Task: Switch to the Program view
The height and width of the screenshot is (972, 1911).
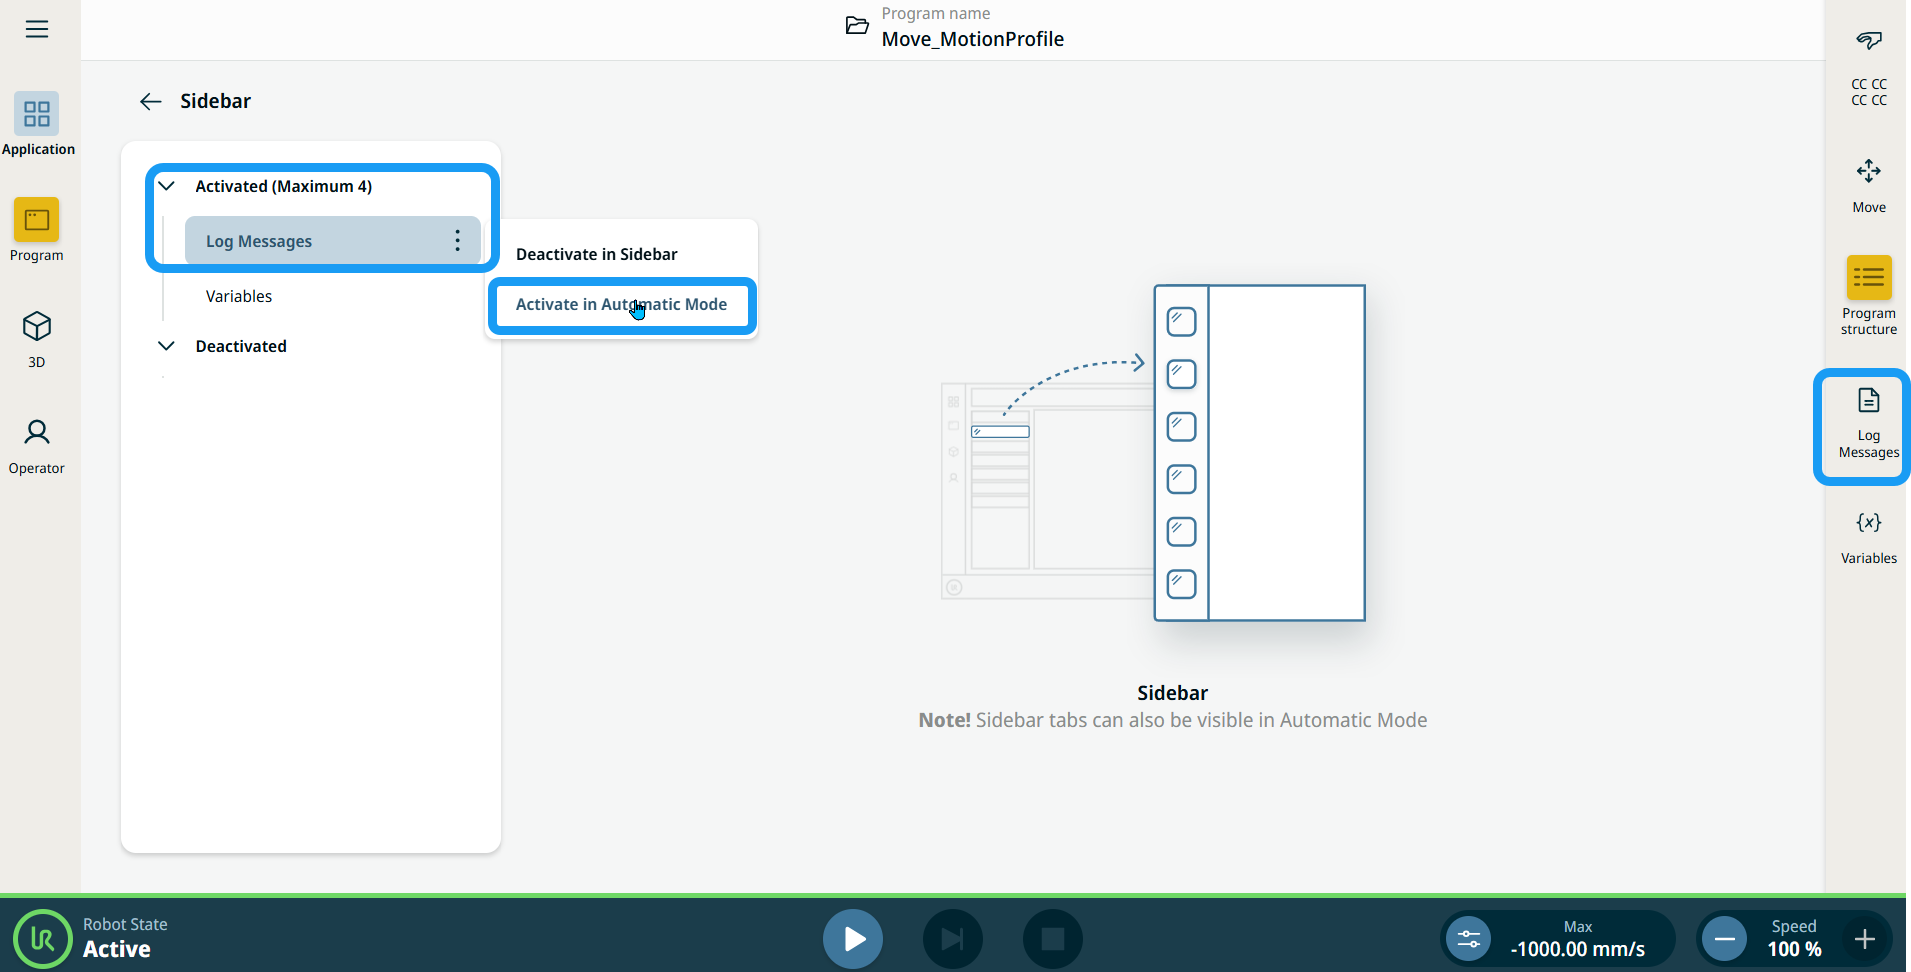Action: [x=37, y=230]
